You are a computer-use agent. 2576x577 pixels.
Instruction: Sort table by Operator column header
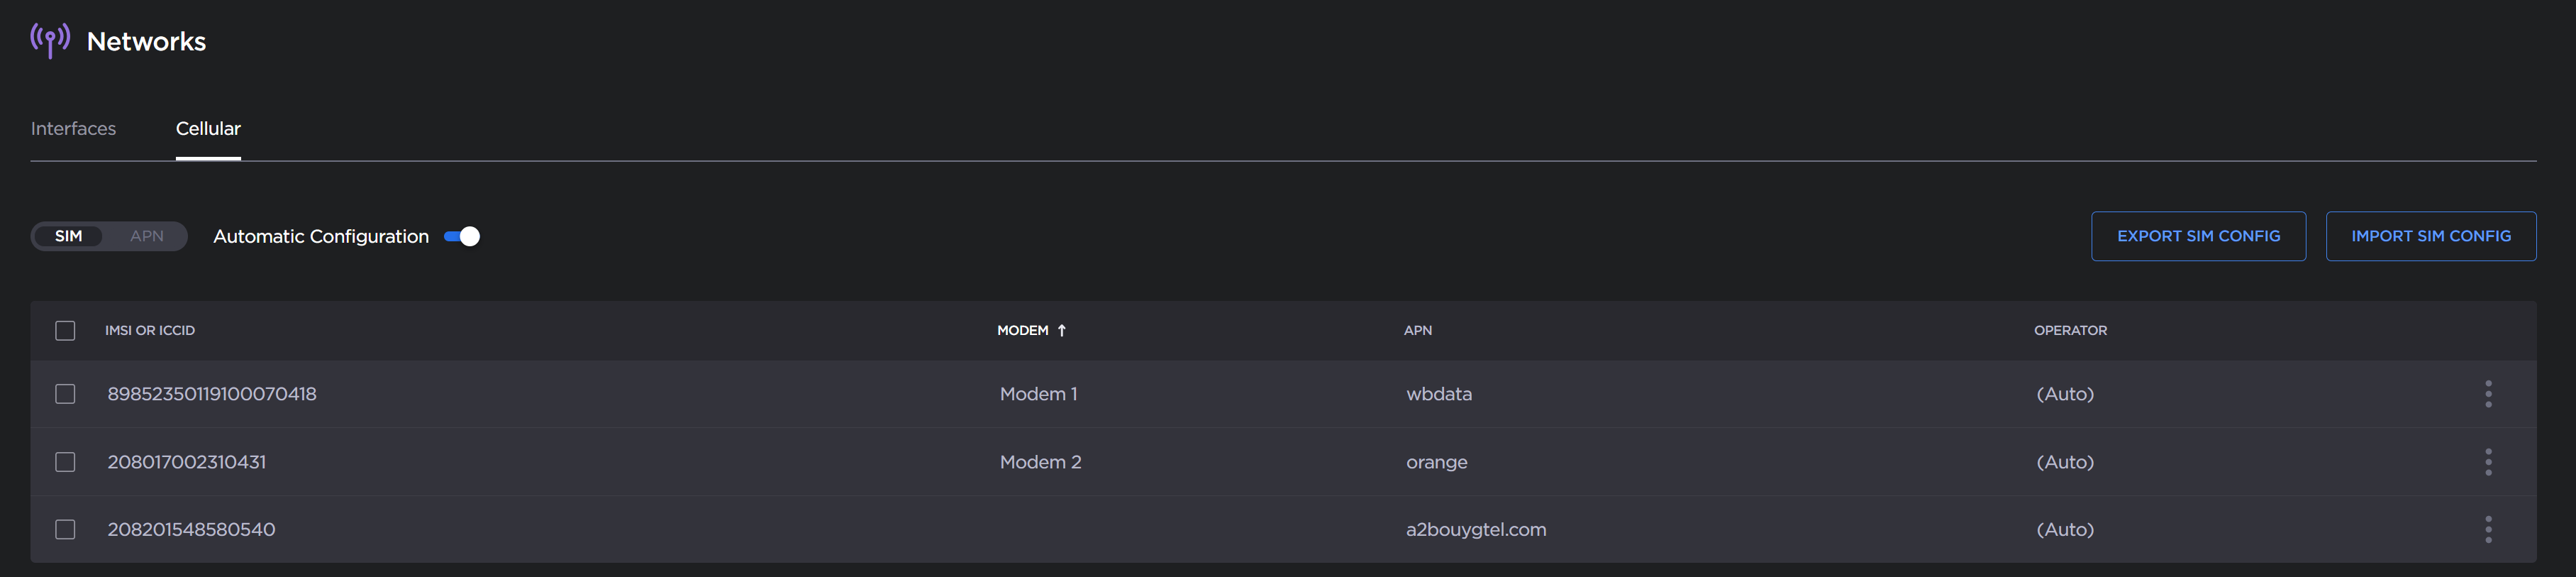point(2070,330)
